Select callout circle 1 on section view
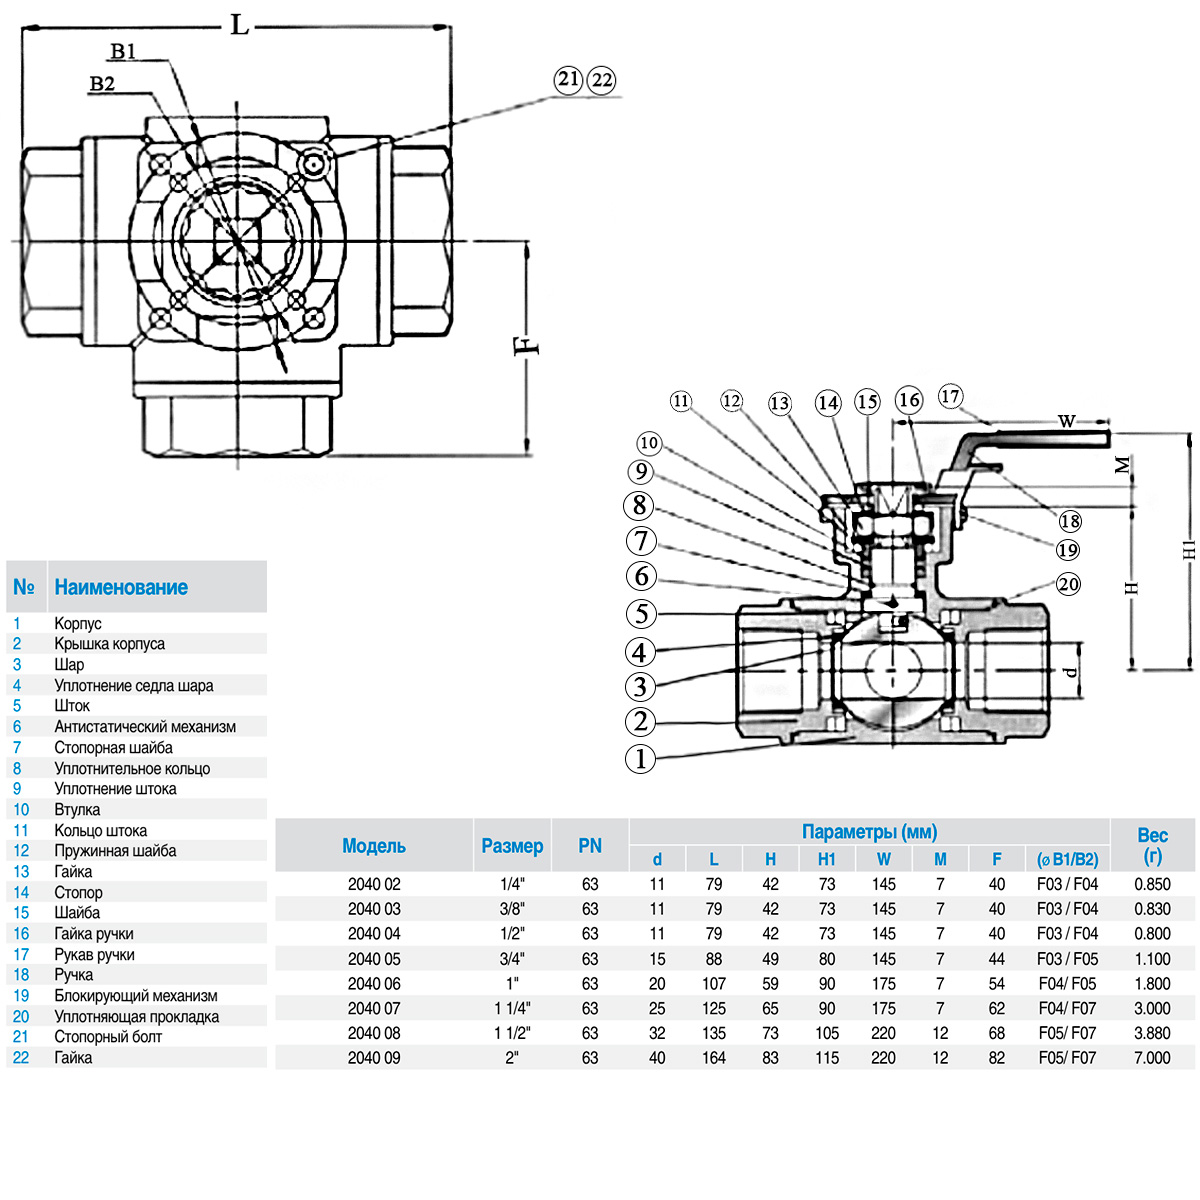Screen dimensions: 1200x1200 click(x=641, y=758)
